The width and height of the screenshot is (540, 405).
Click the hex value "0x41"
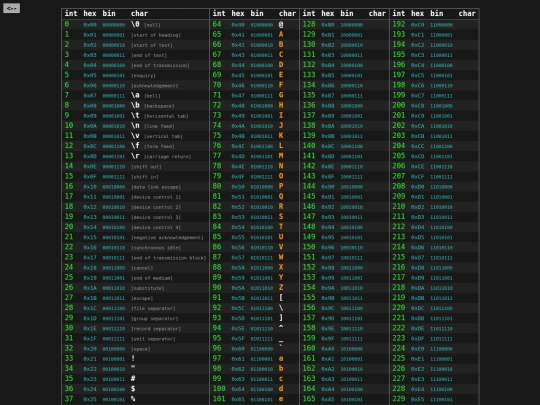pos(238,35)
